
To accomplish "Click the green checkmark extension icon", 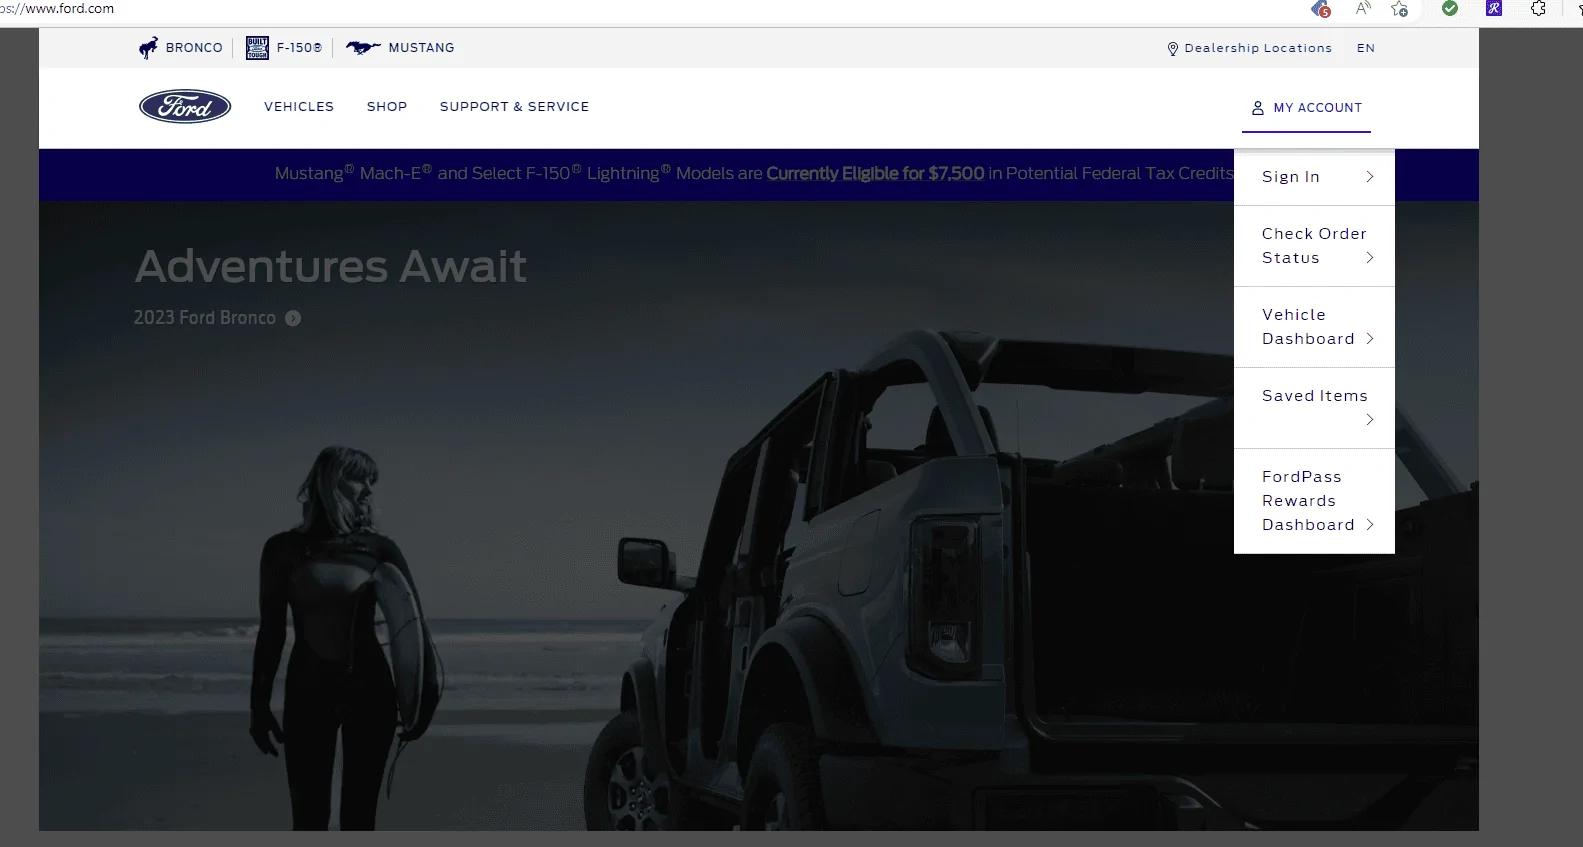I will tap(1450, 9).
